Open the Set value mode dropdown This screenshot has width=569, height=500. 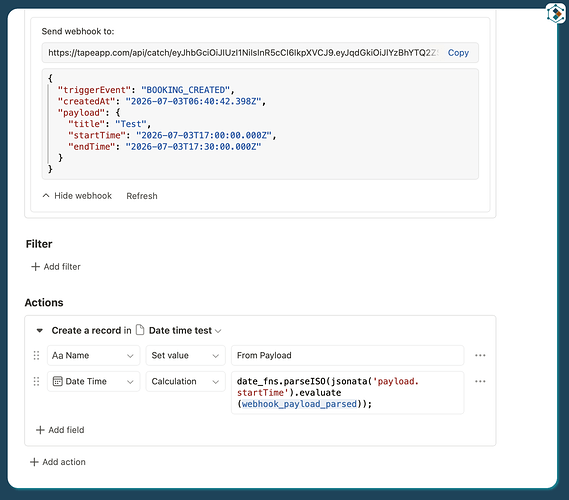(x=185, y=356)
